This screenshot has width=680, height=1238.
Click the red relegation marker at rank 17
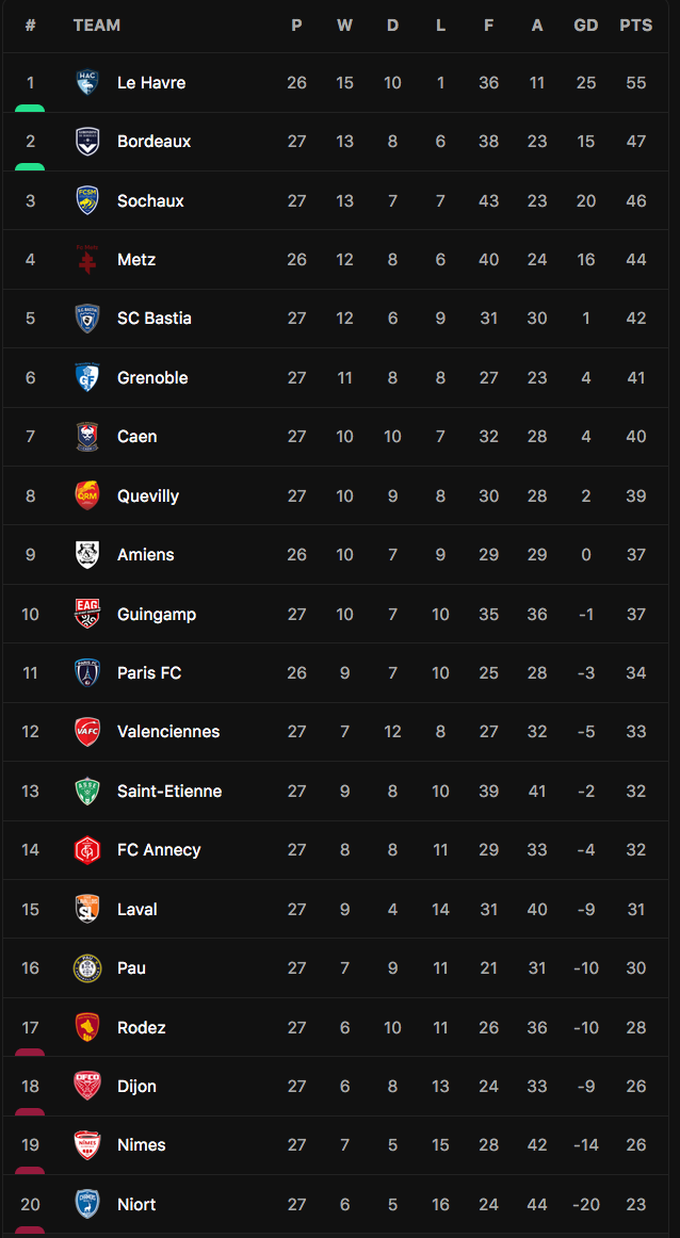click(x=30, y=1052)
